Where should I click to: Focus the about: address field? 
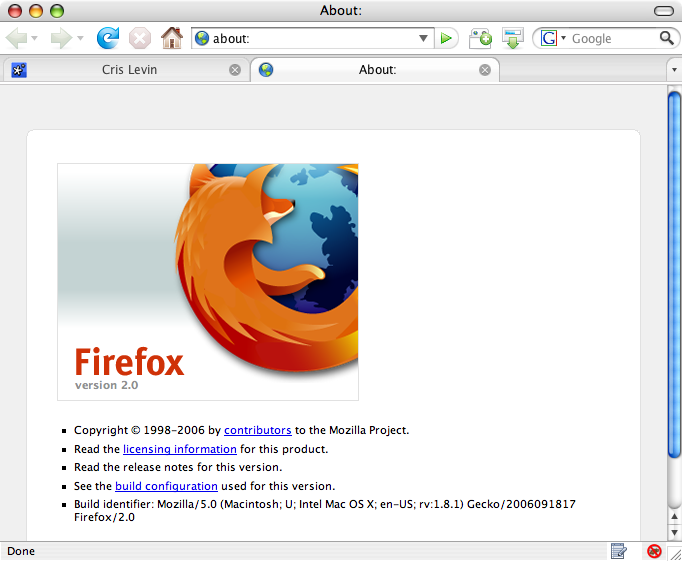click(x=312, y=38)
